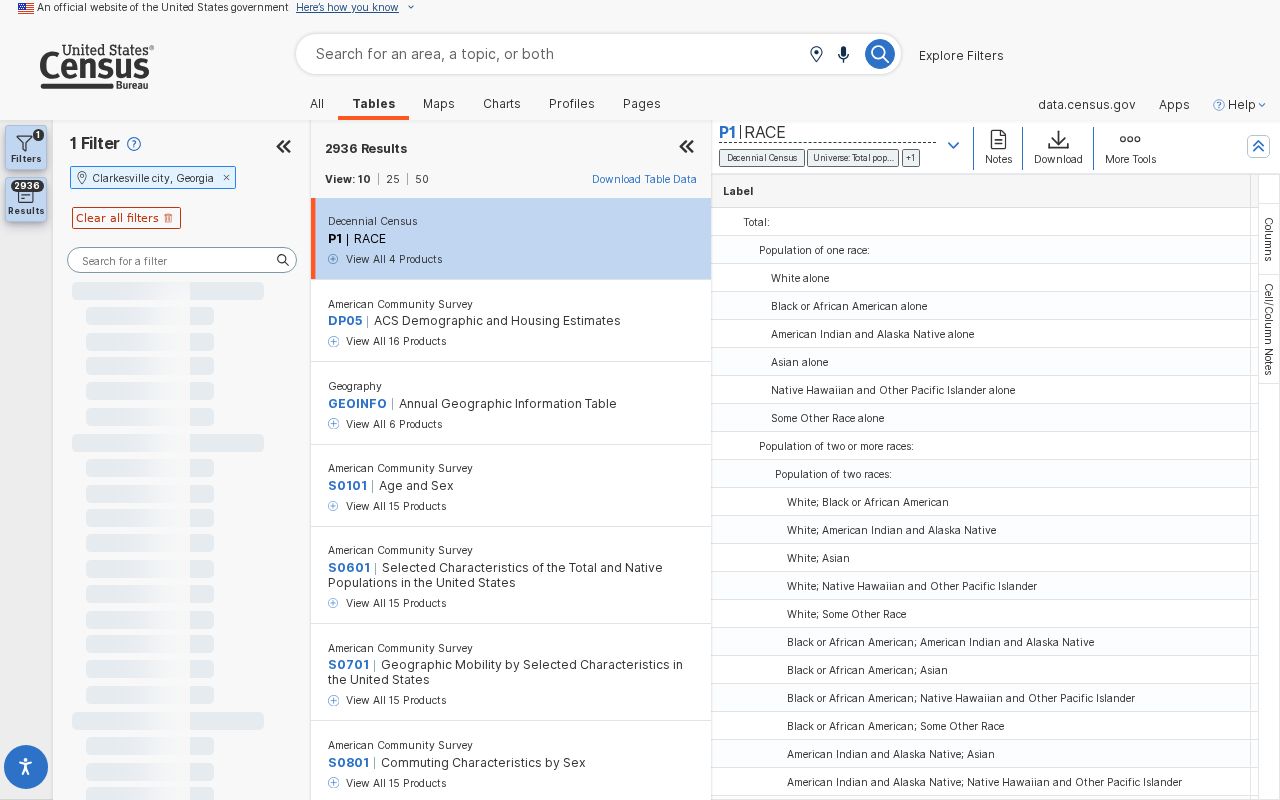Viewport: 1280px width, 800px height.
Task: Switch to the Maps tab
Action: [x=439, y=104]
